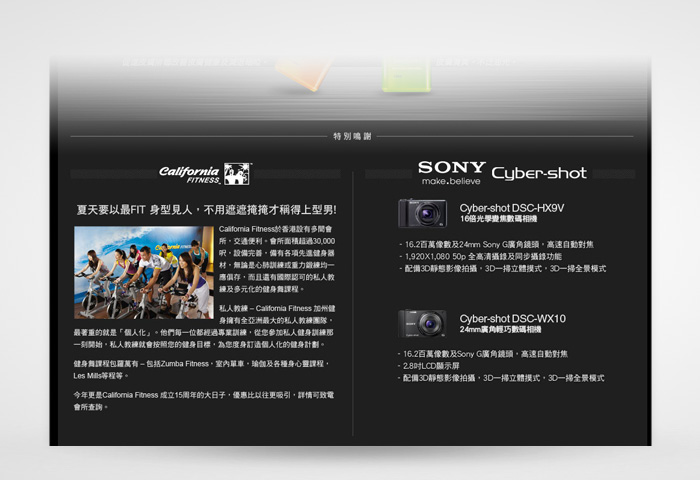Image resolution: width=700 pixels, height=480 pixels.
Task: Click the Cyber-shot DSC-HX9V title
Action: point(512,208)
